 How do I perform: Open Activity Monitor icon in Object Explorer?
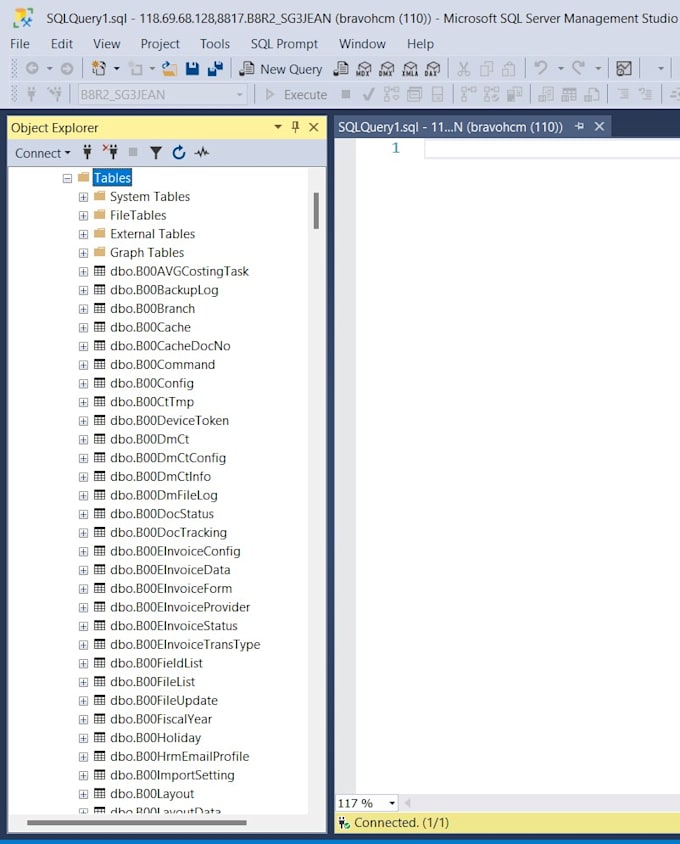pos(202,153)
